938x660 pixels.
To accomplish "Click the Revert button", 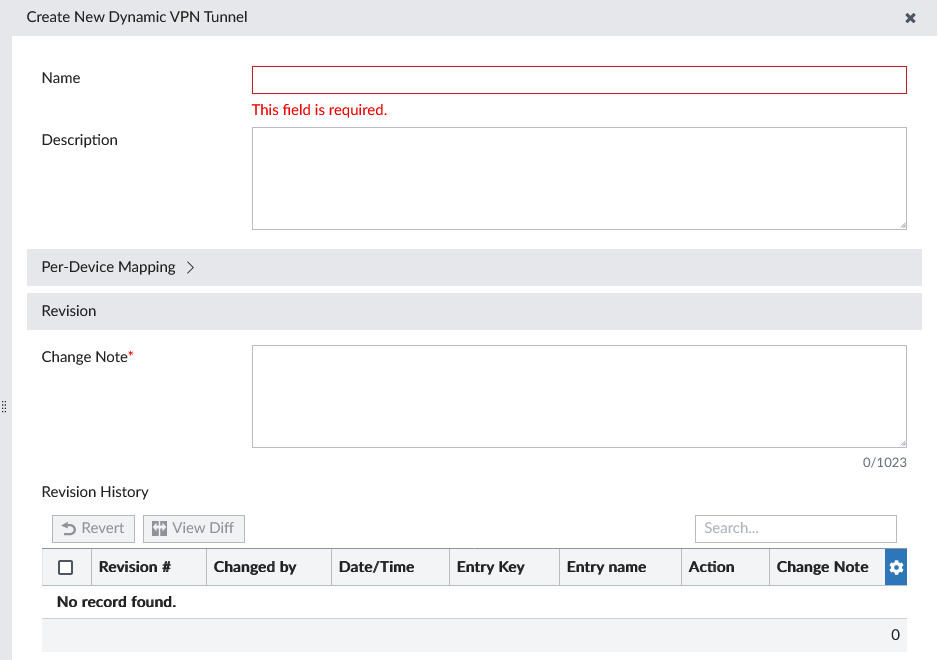I will (93, 528).
